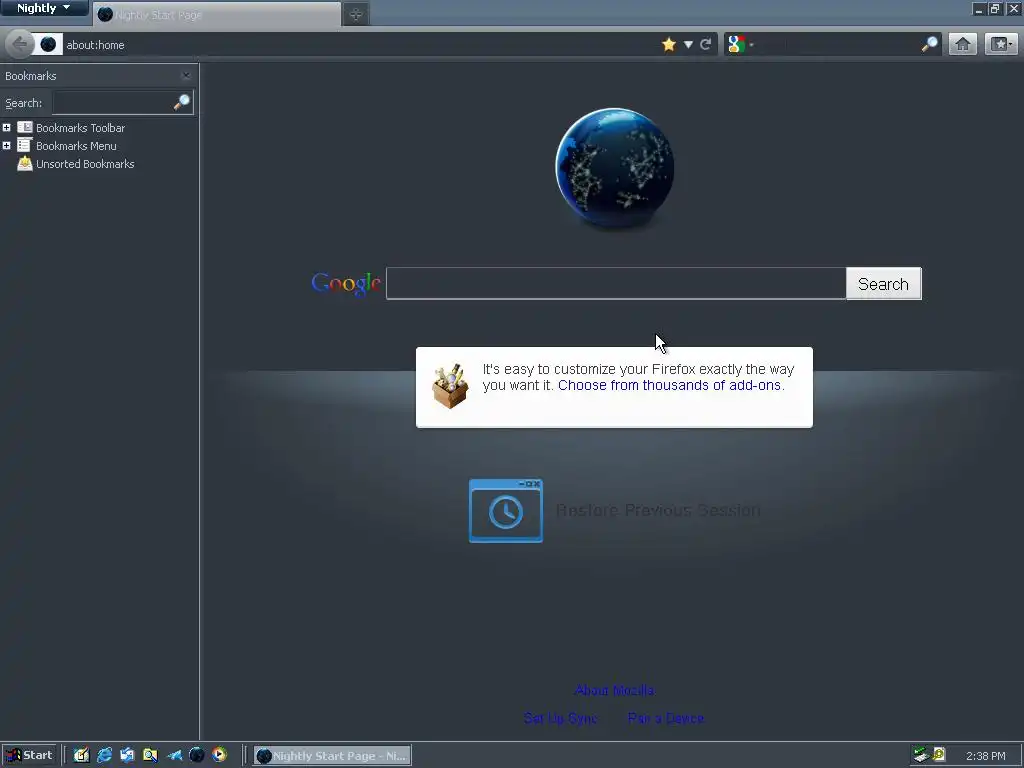Open the About Mozilla link
Viewport: 1024px width, 768px height.
click(x=615, y=690)
